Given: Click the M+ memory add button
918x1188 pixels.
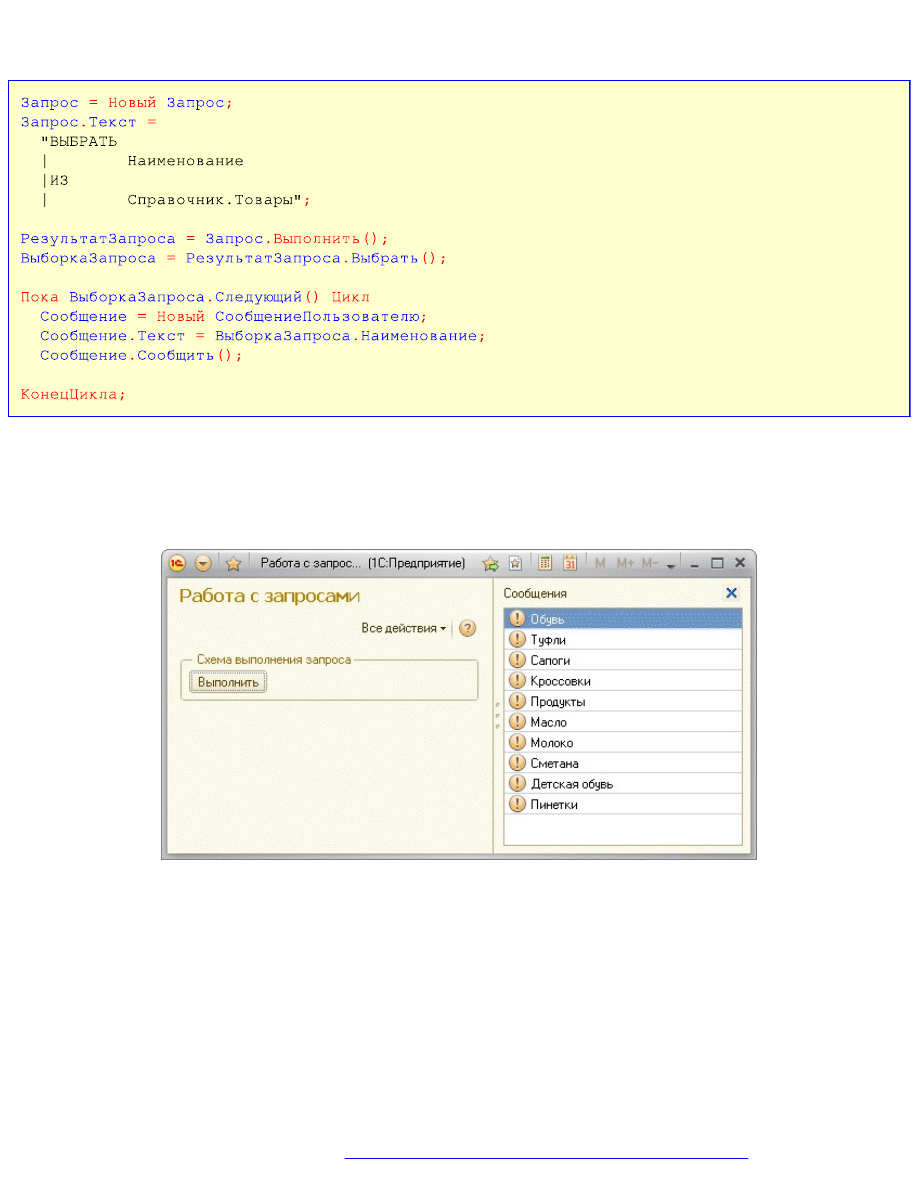Looking at the screenshot, I should [x=626, y=563].
